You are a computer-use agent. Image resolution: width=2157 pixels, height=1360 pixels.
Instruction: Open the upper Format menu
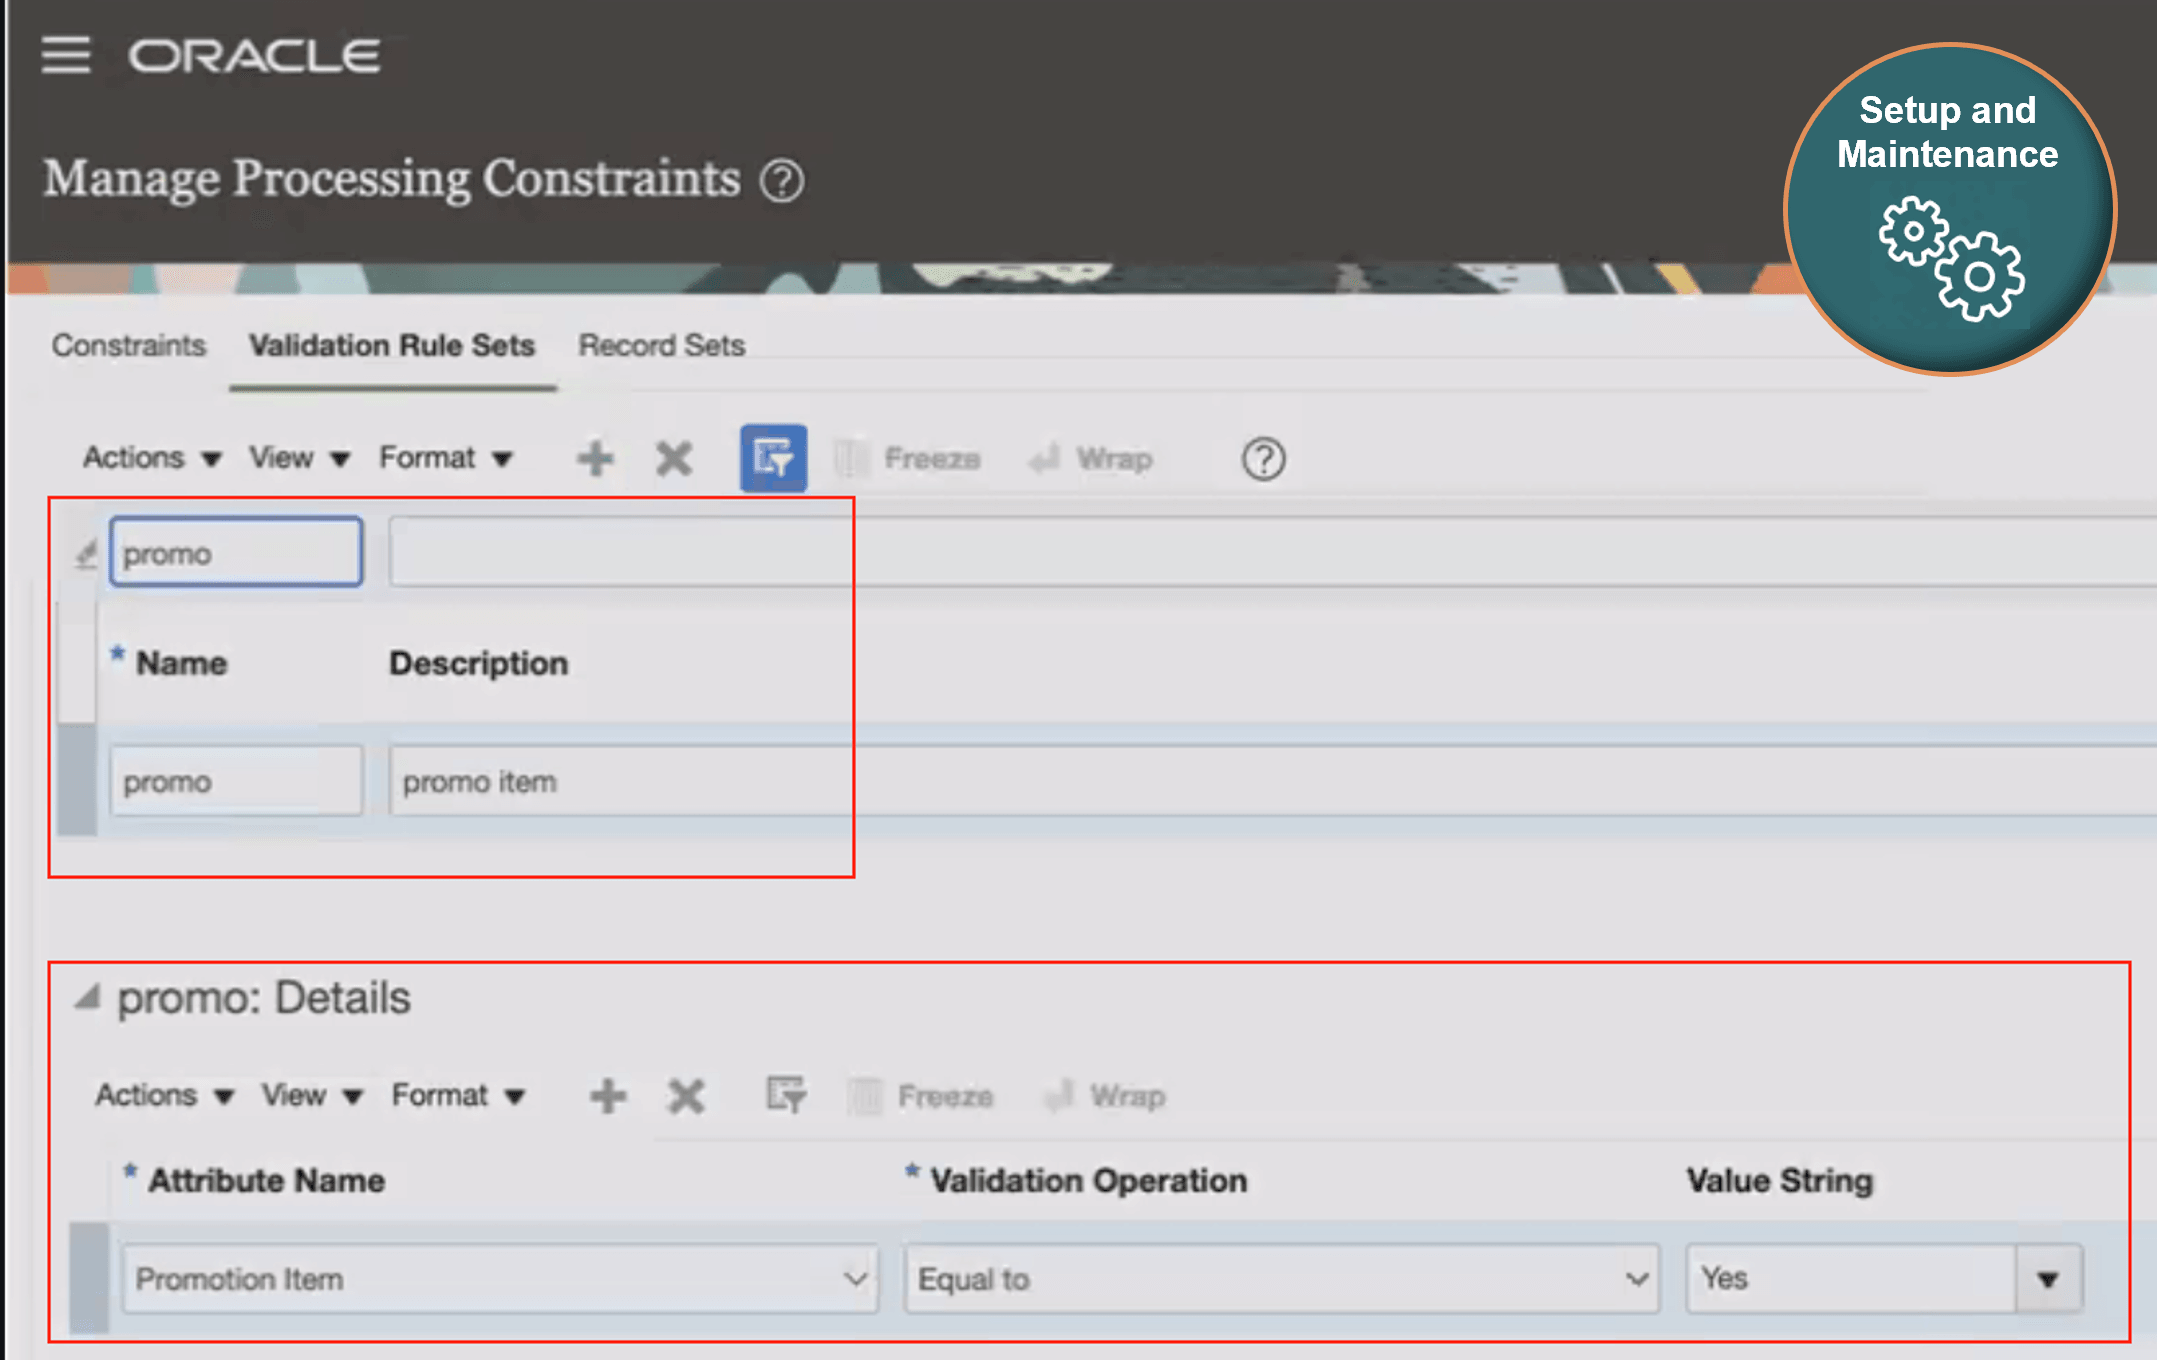click(444, 458)
